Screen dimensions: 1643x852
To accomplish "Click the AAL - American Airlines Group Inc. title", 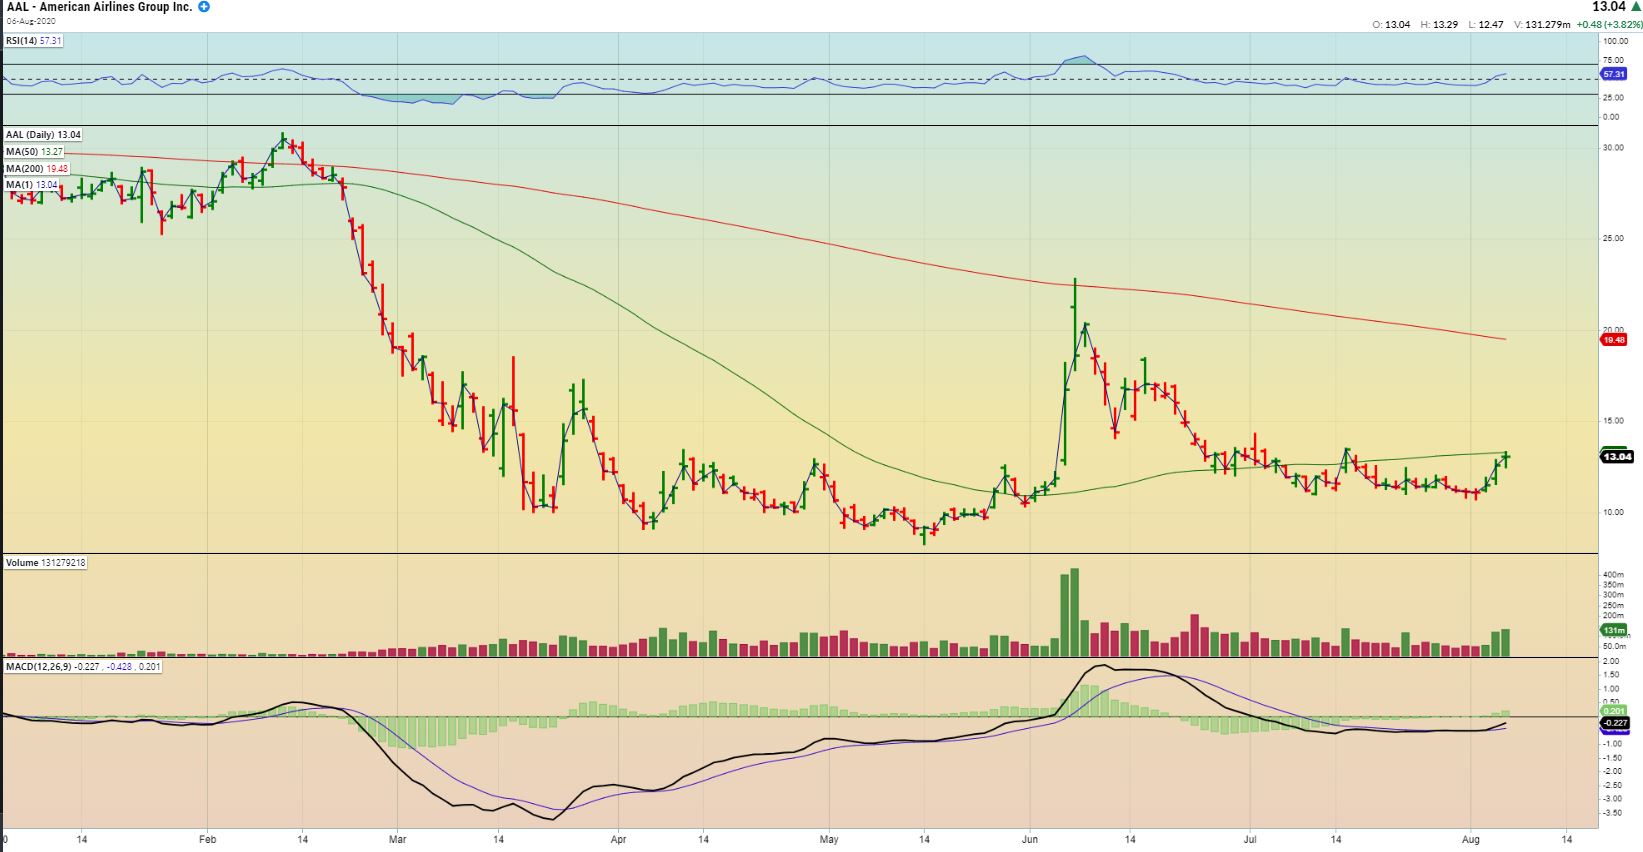I will [99, 7].
